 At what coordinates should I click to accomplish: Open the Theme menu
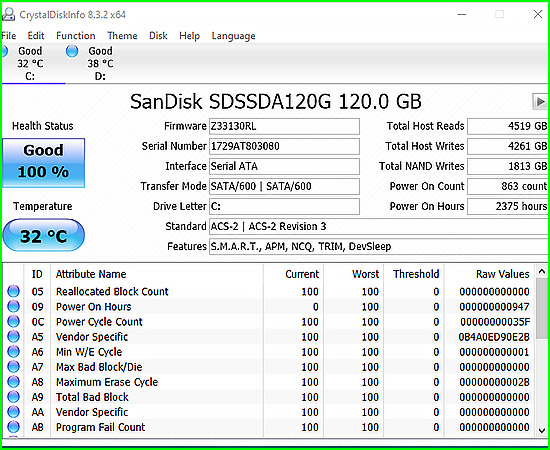[122, 36]
